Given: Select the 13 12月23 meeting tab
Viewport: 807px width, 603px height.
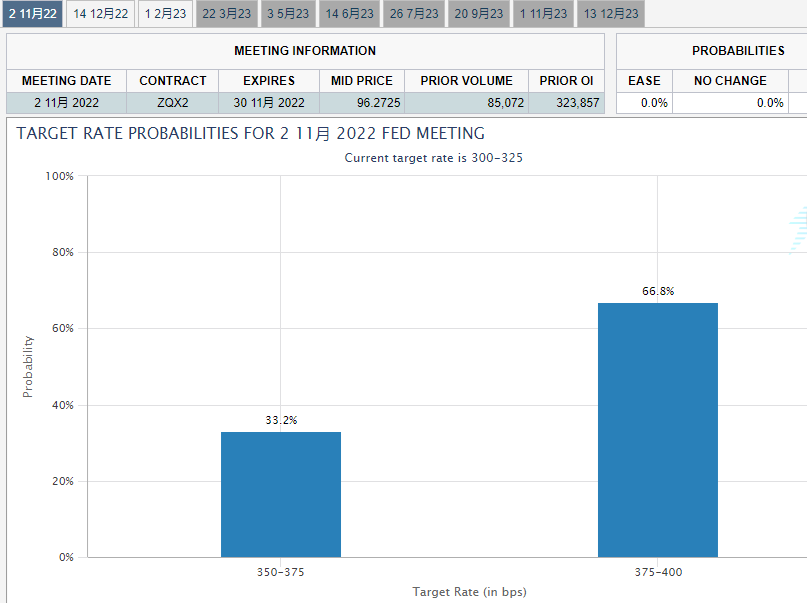Looking at the screenshot, I should [611, 14].
